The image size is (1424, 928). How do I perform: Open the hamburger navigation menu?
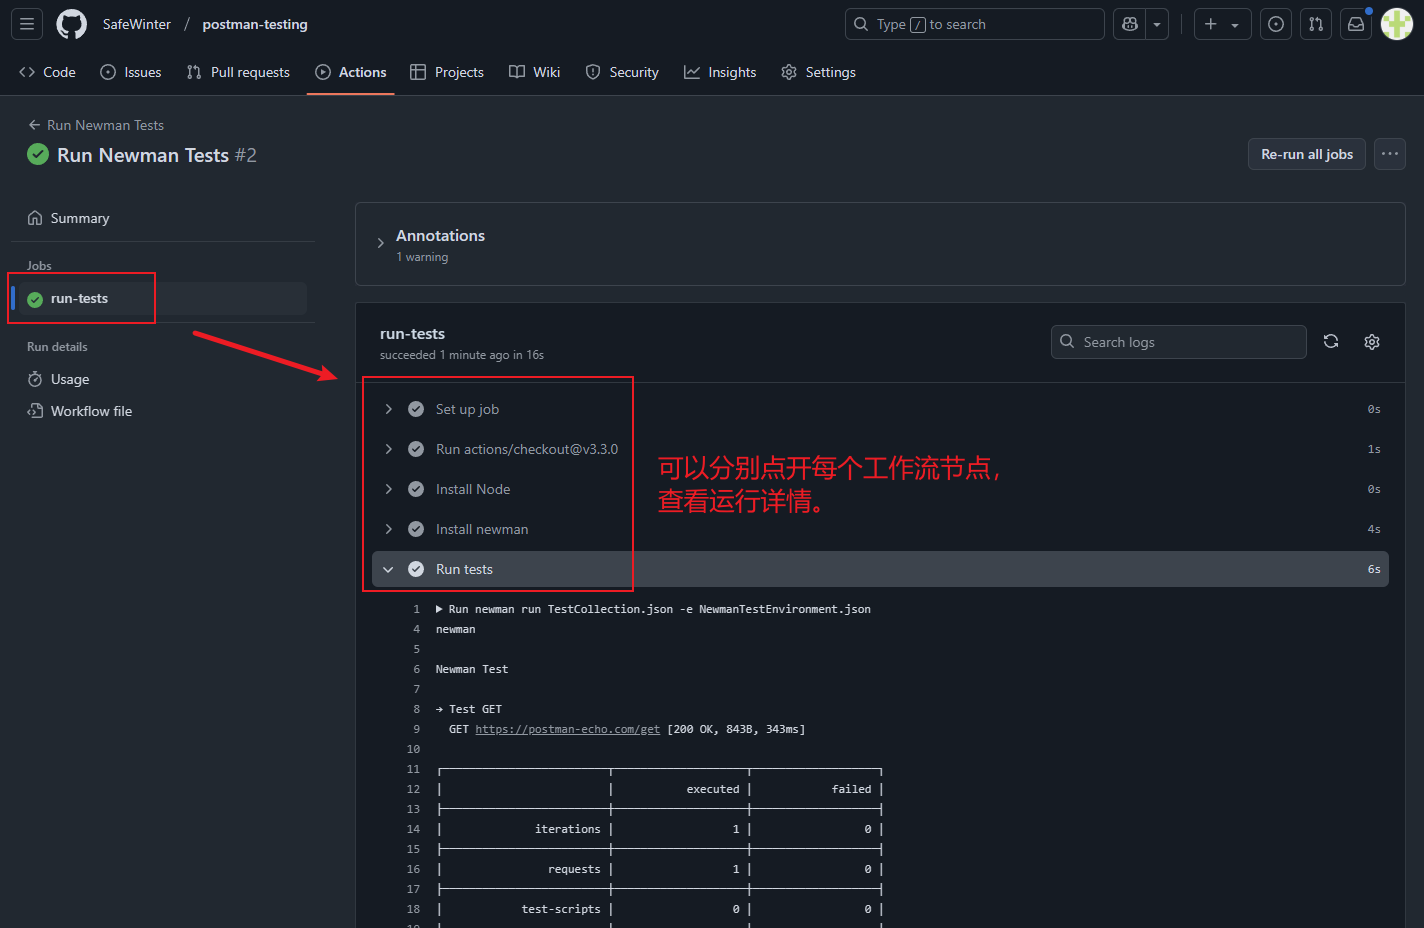(27, 24)
